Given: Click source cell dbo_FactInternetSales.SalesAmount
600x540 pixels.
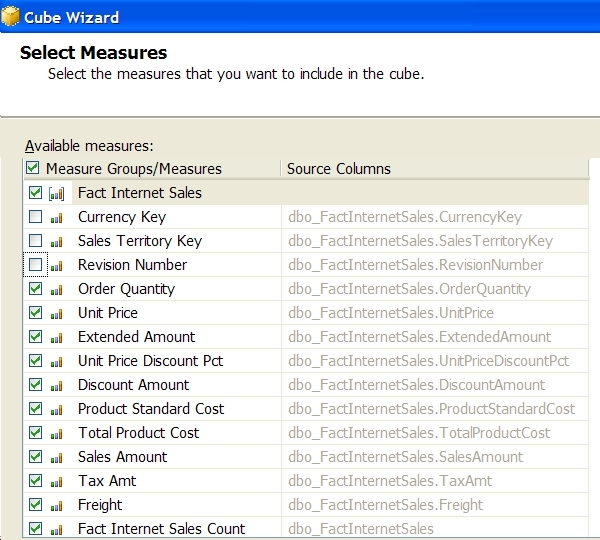Looking at the screenshot, I should tap(435, 457).
